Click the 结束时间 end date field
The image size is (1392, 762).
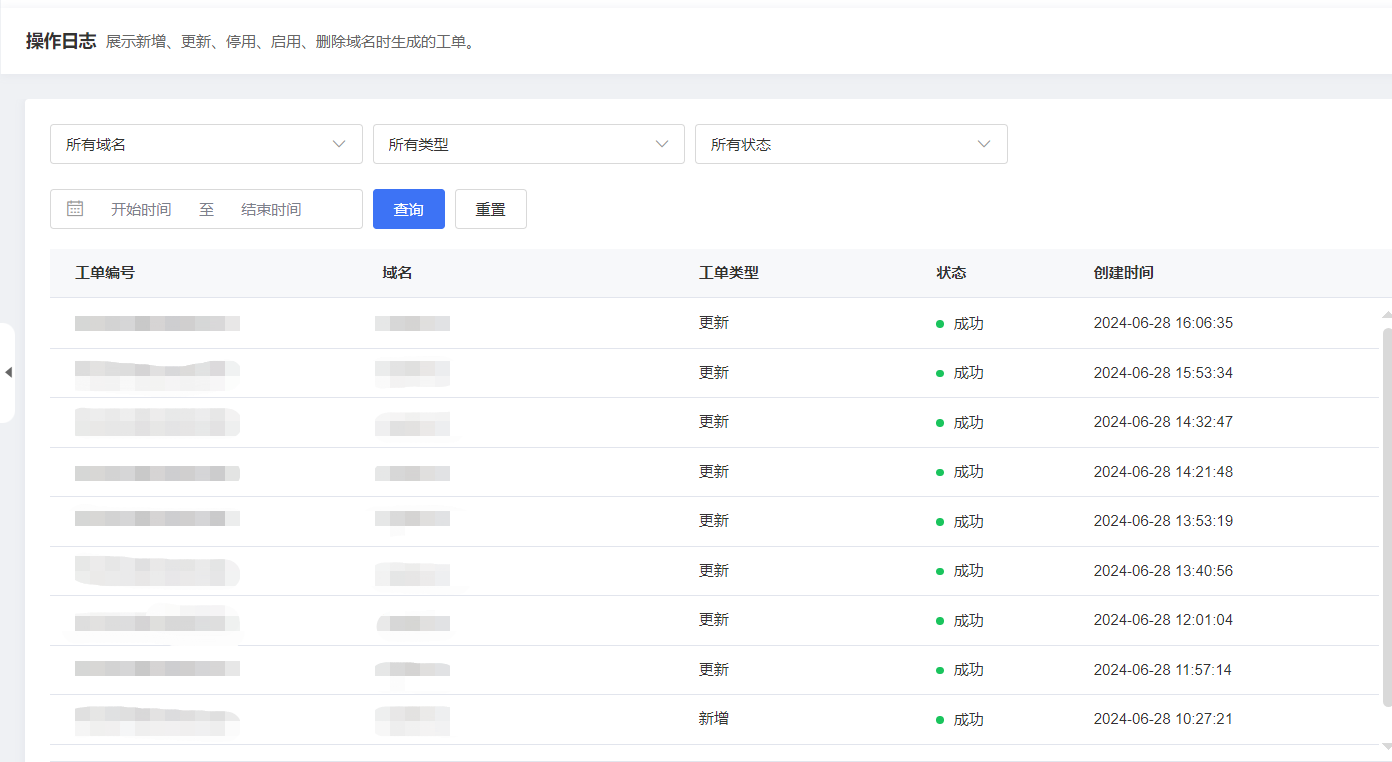tap(271, 209)
